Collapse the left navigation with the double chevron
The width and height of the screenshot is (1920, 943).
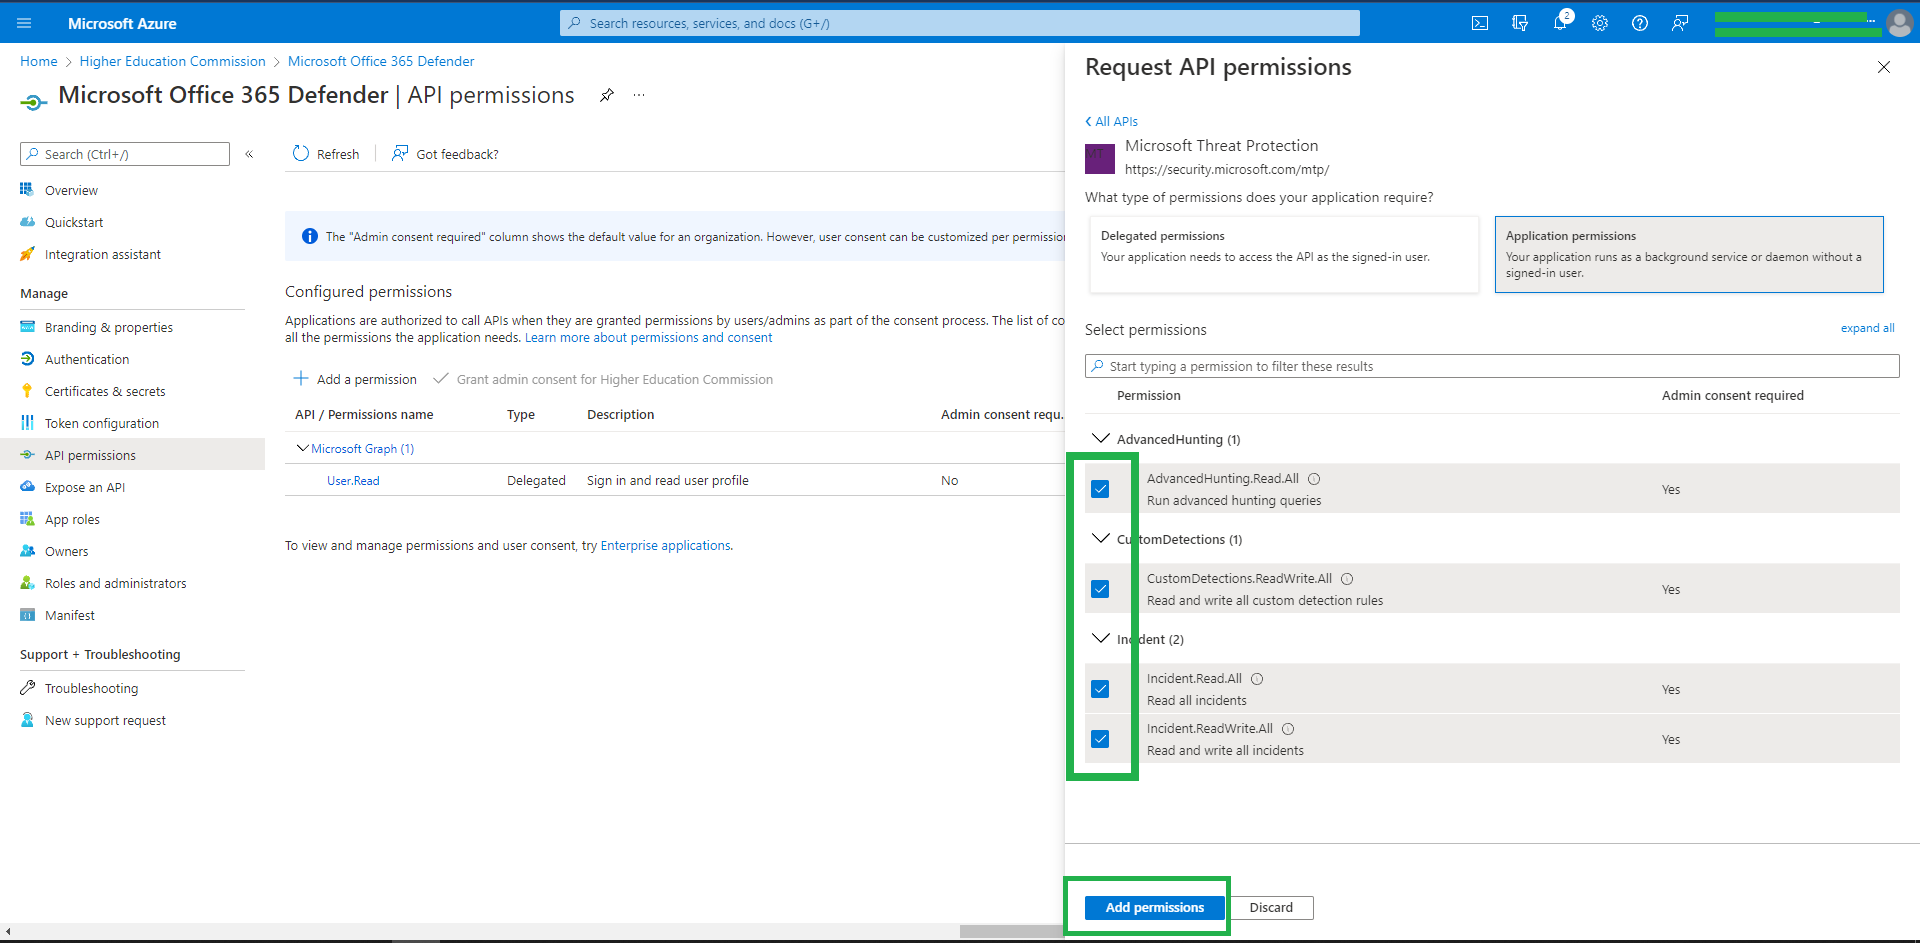point(249,154)
